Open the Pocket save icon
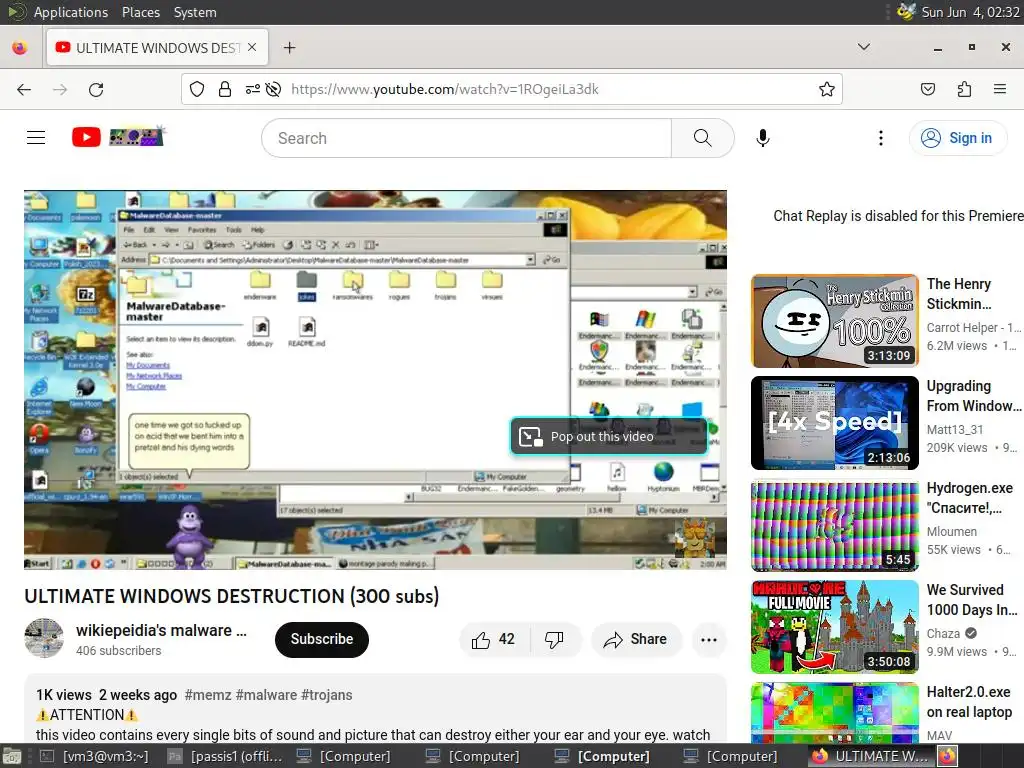This screenshot has height=768, width=1024. pyautogui.click(x=928, y=89)
